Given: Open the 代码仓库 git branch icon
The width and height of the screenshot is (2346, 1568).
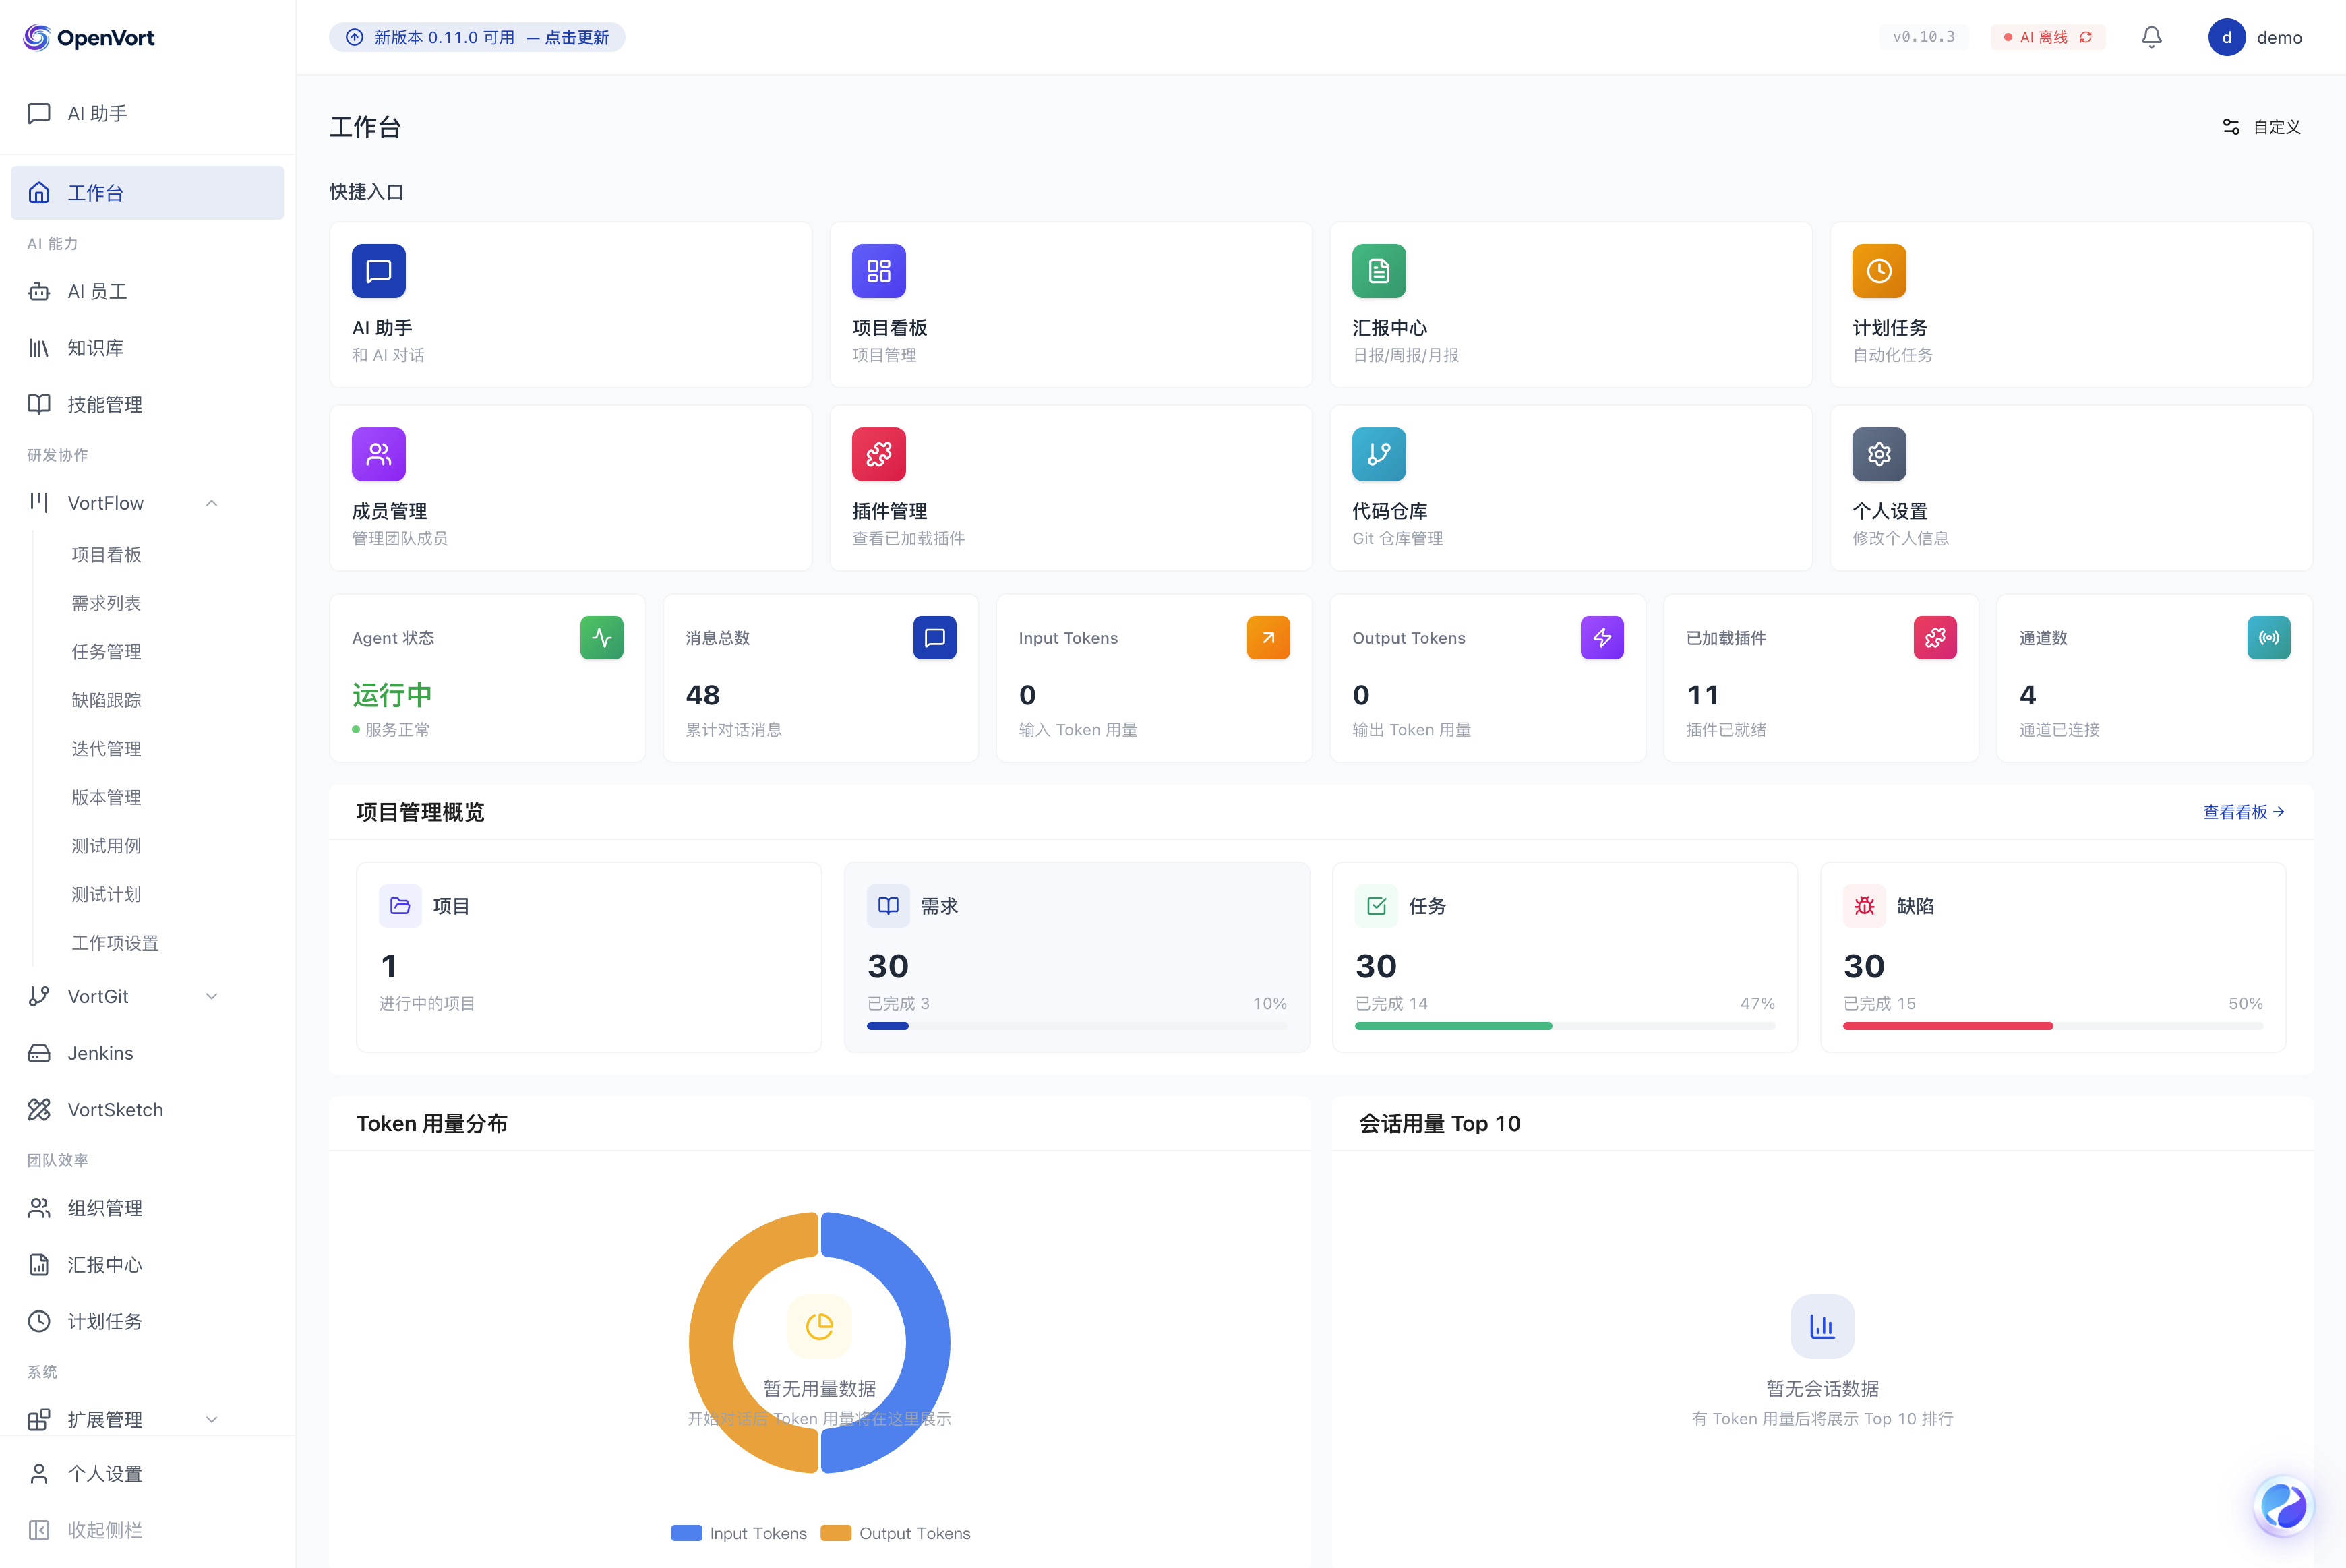Looking at the screenshot, I should (x=1379, y=454).
